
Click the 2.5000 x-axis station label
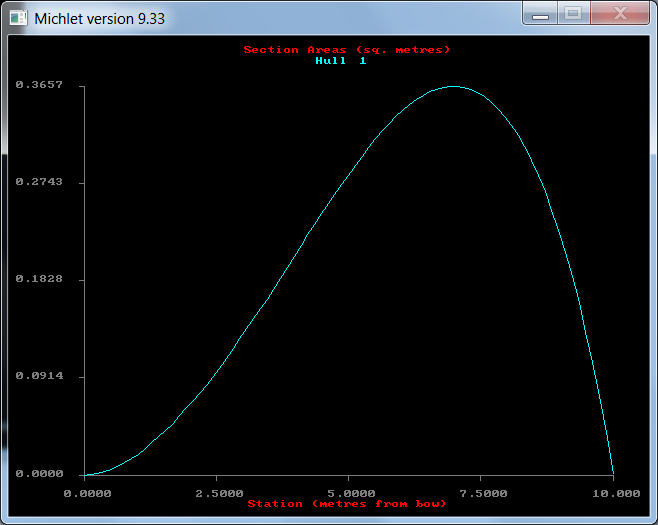tap(218, 493)
